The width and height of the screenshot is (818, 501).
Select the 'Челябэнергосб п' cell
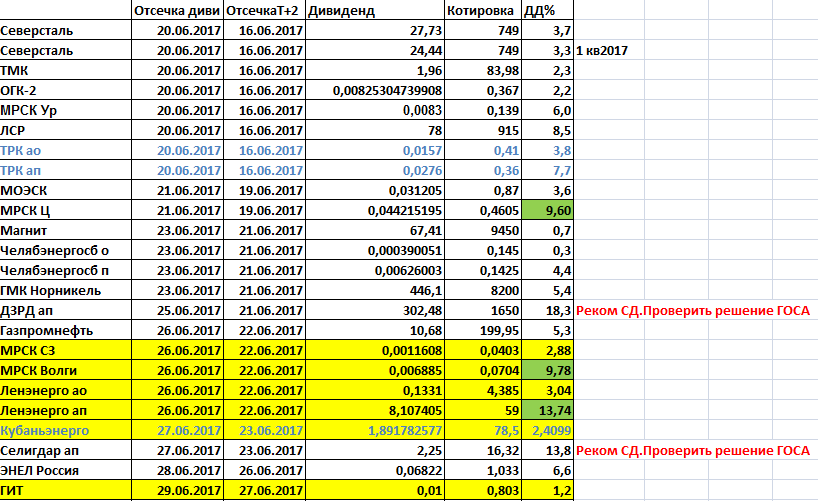[x=66, y=270]
